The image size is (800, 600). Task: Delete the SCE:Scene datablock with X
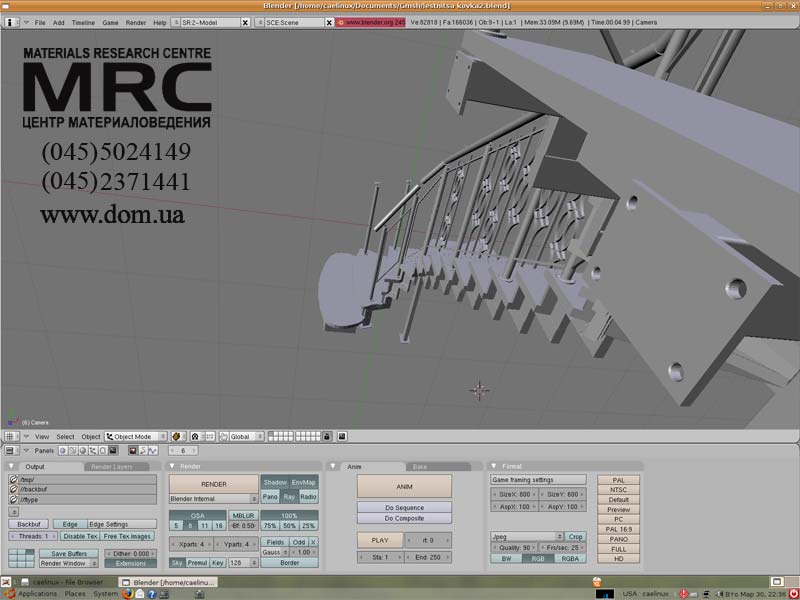point(329,22)
